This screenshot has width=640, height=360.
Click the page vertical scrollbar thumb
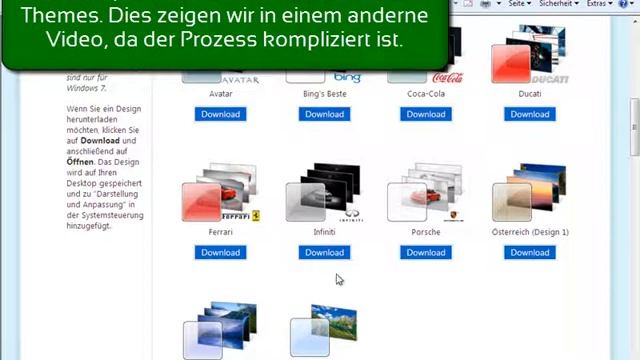[x=635, y=127]
